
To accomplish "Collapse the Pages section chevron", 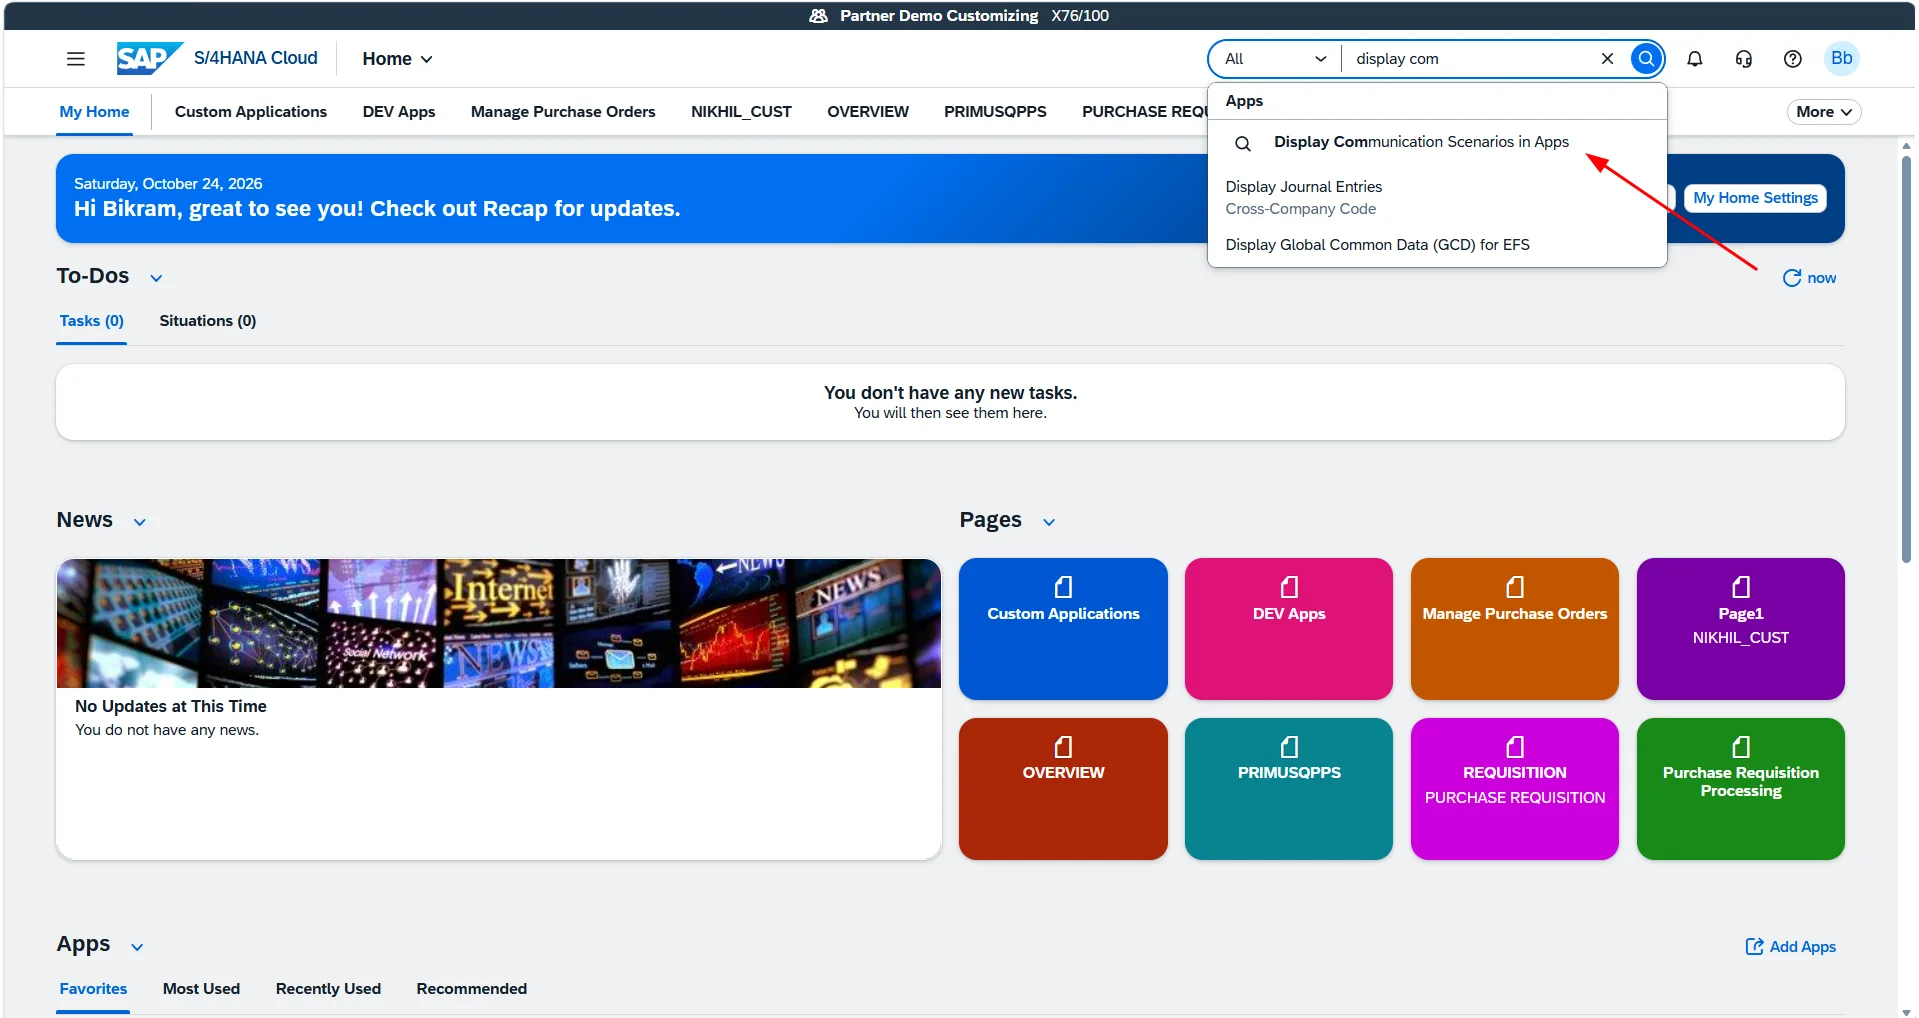I will coord(1049,522).
